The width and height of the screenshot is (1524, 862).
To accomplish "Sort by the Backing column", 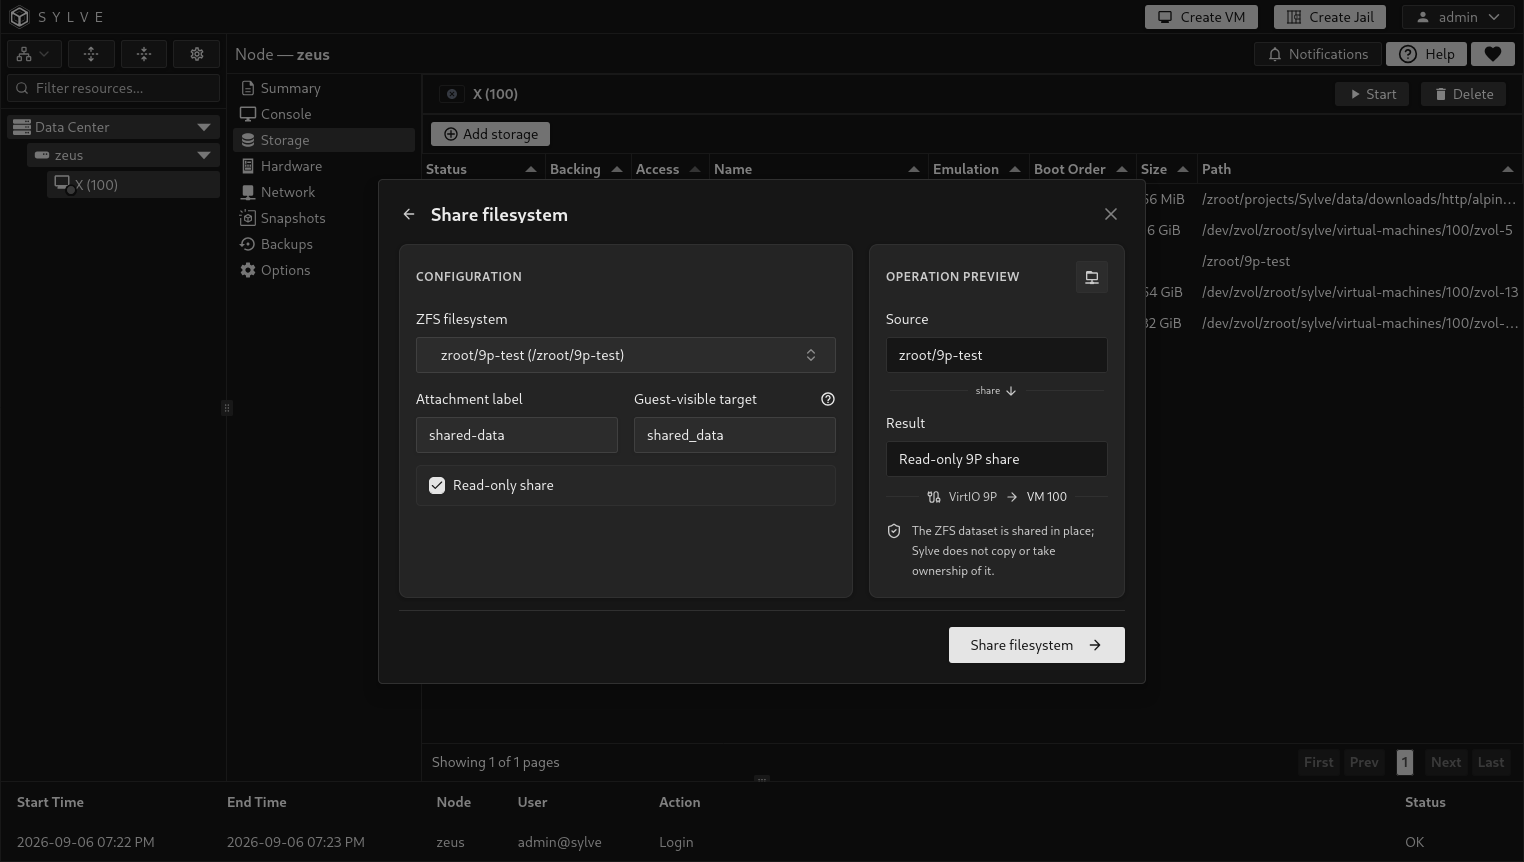I will 586,169.
